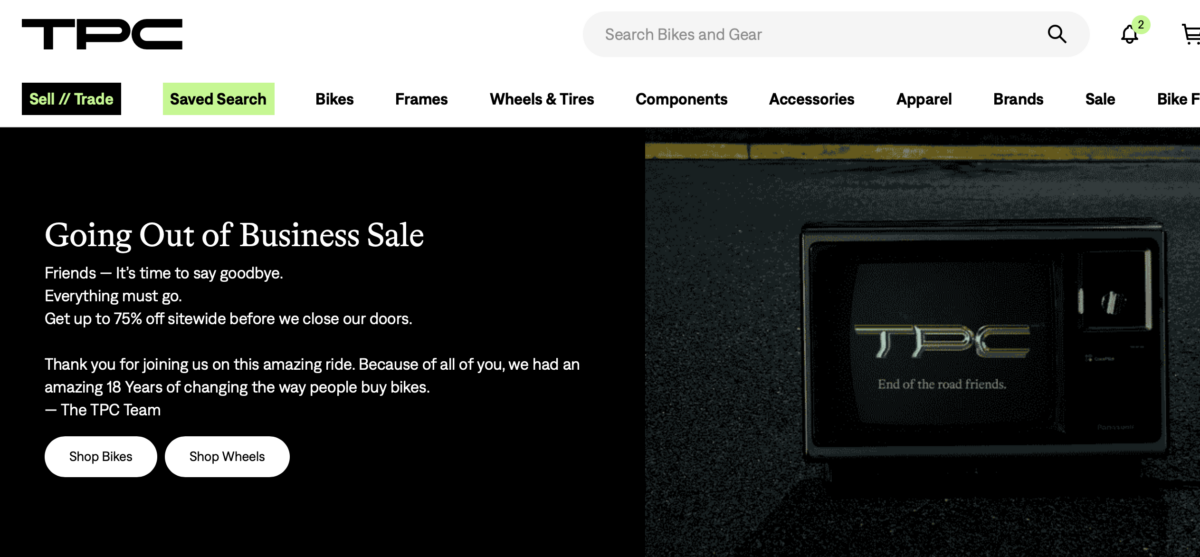Click the TPC logo in header
This screenshot has height=557, width=1200.
point(102,34)
